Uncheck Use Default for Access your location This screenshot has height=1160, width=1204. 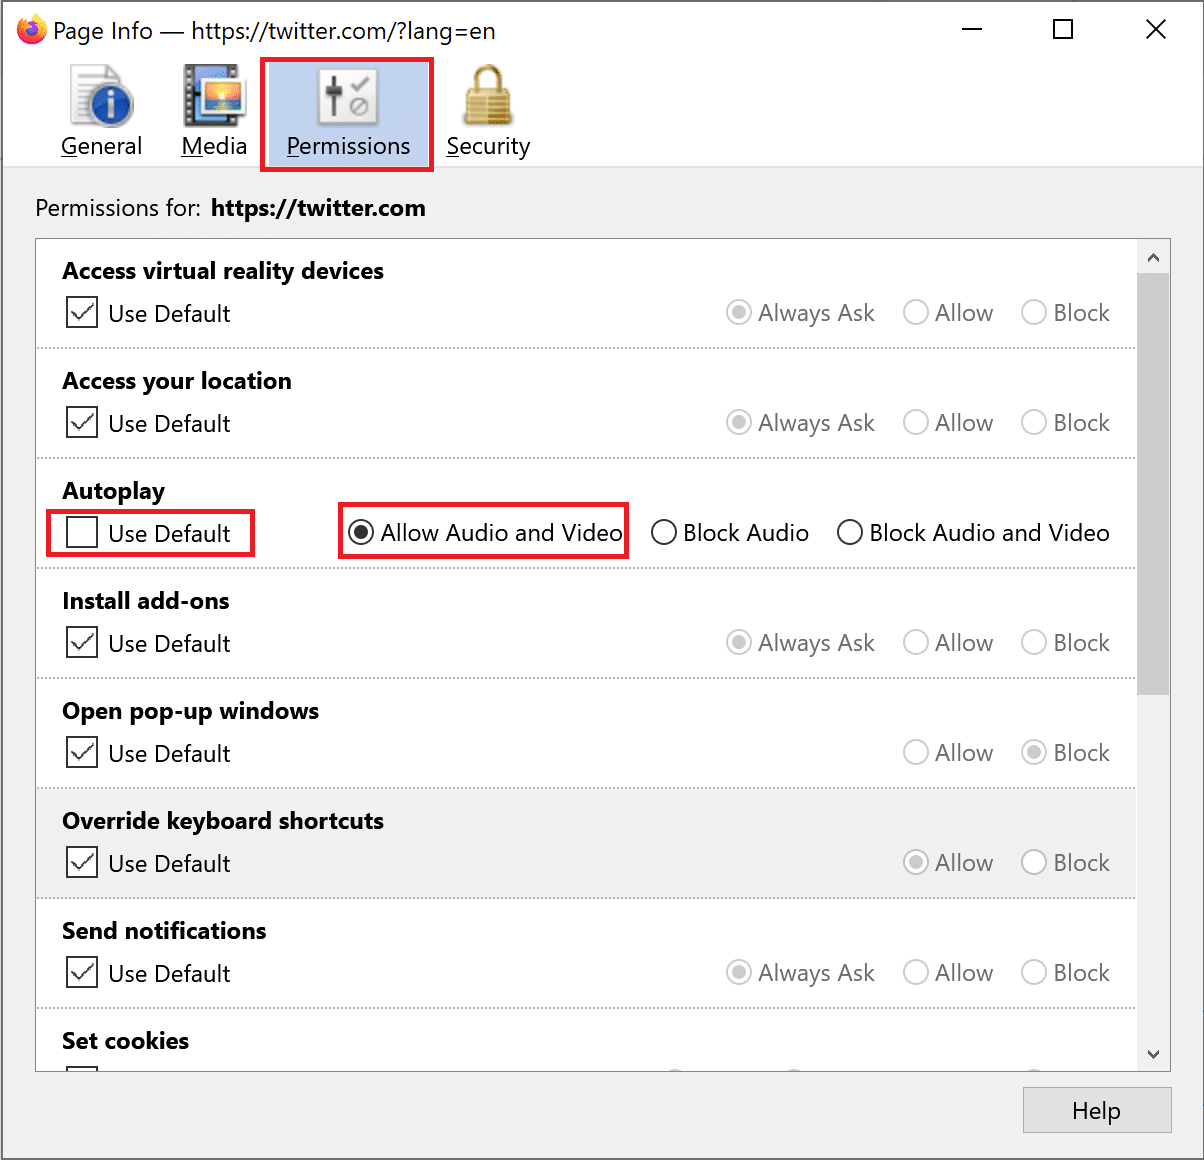coord(81,422)
